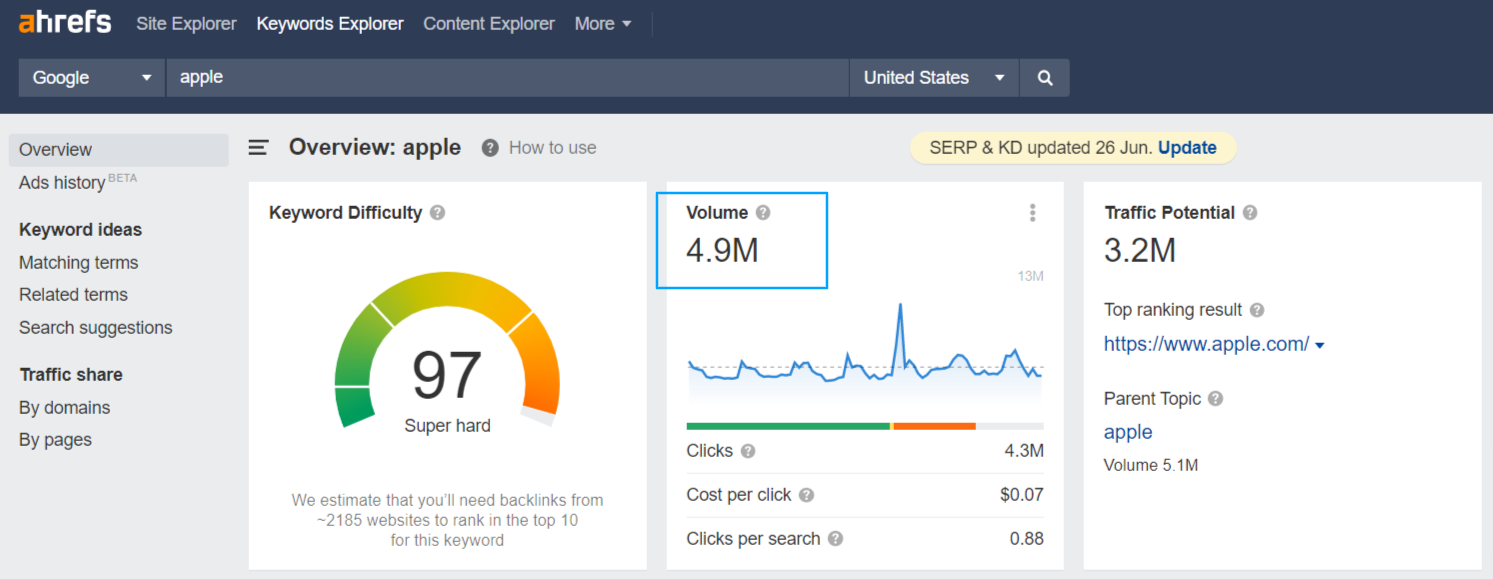The width and height of the screenshot is (1493, 580).
Task: Select Matching terms in the sidebar
Action: coord(78,262)
